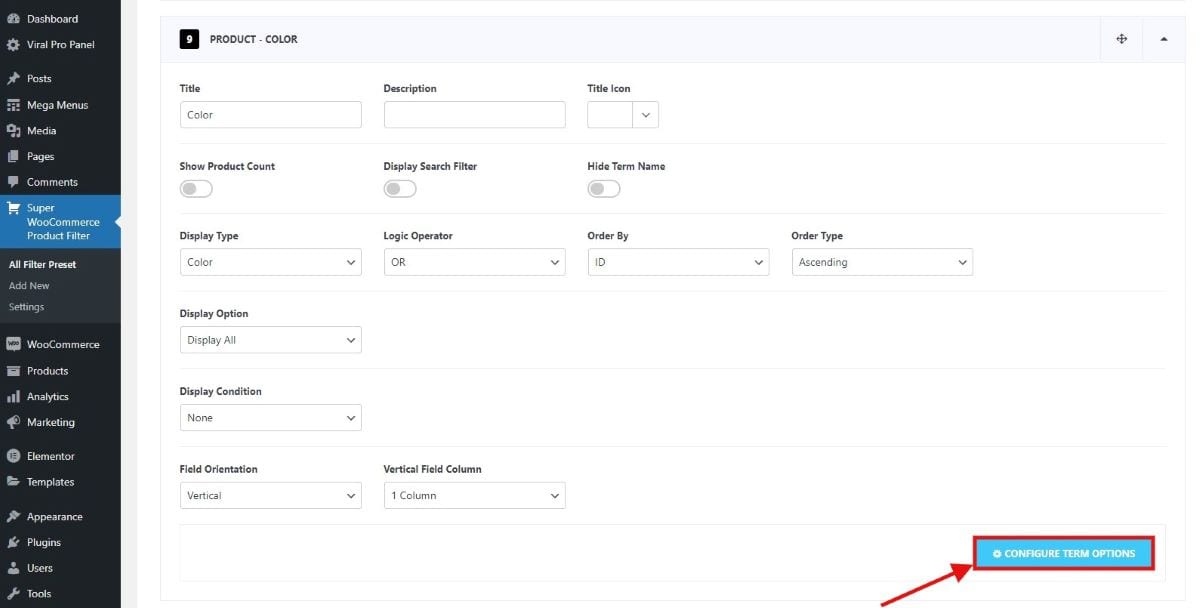Click the Products box icon
1200x608 pixels.
click(13, 371)
